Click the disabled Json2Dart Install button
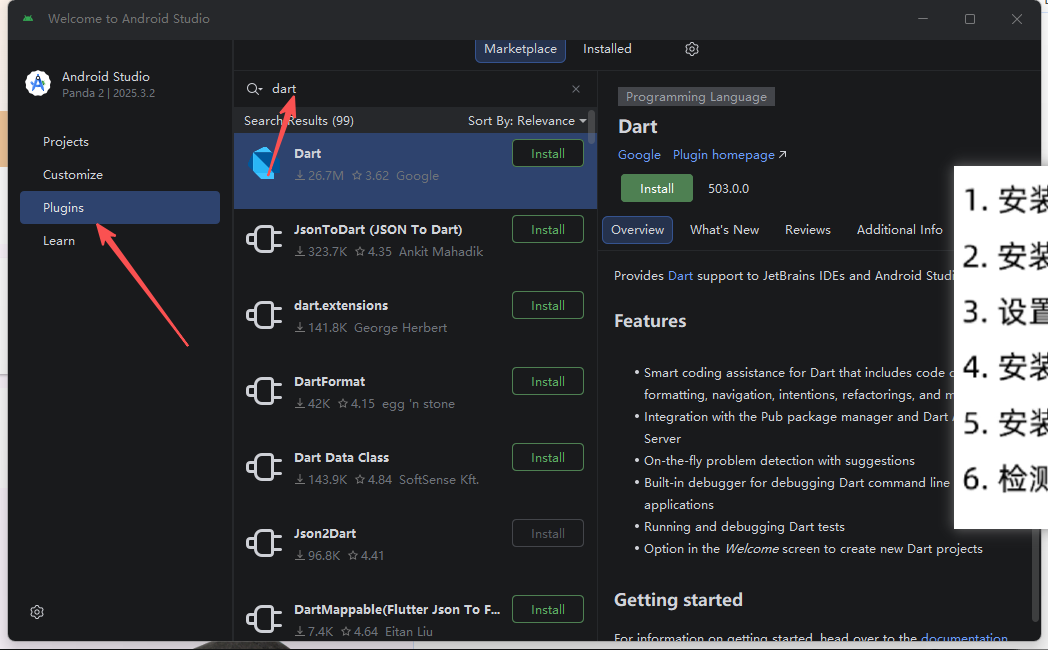 [x=547, y=534]
